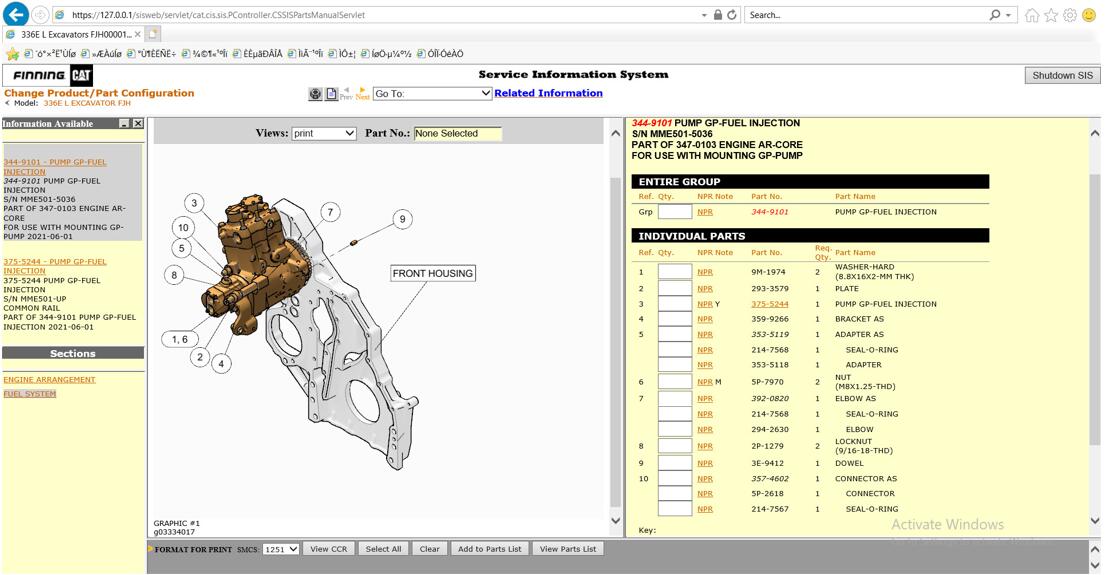Viewport: 1106px width, 575px height.
Task: Open the browser home icon
Action: point(1031,15)
